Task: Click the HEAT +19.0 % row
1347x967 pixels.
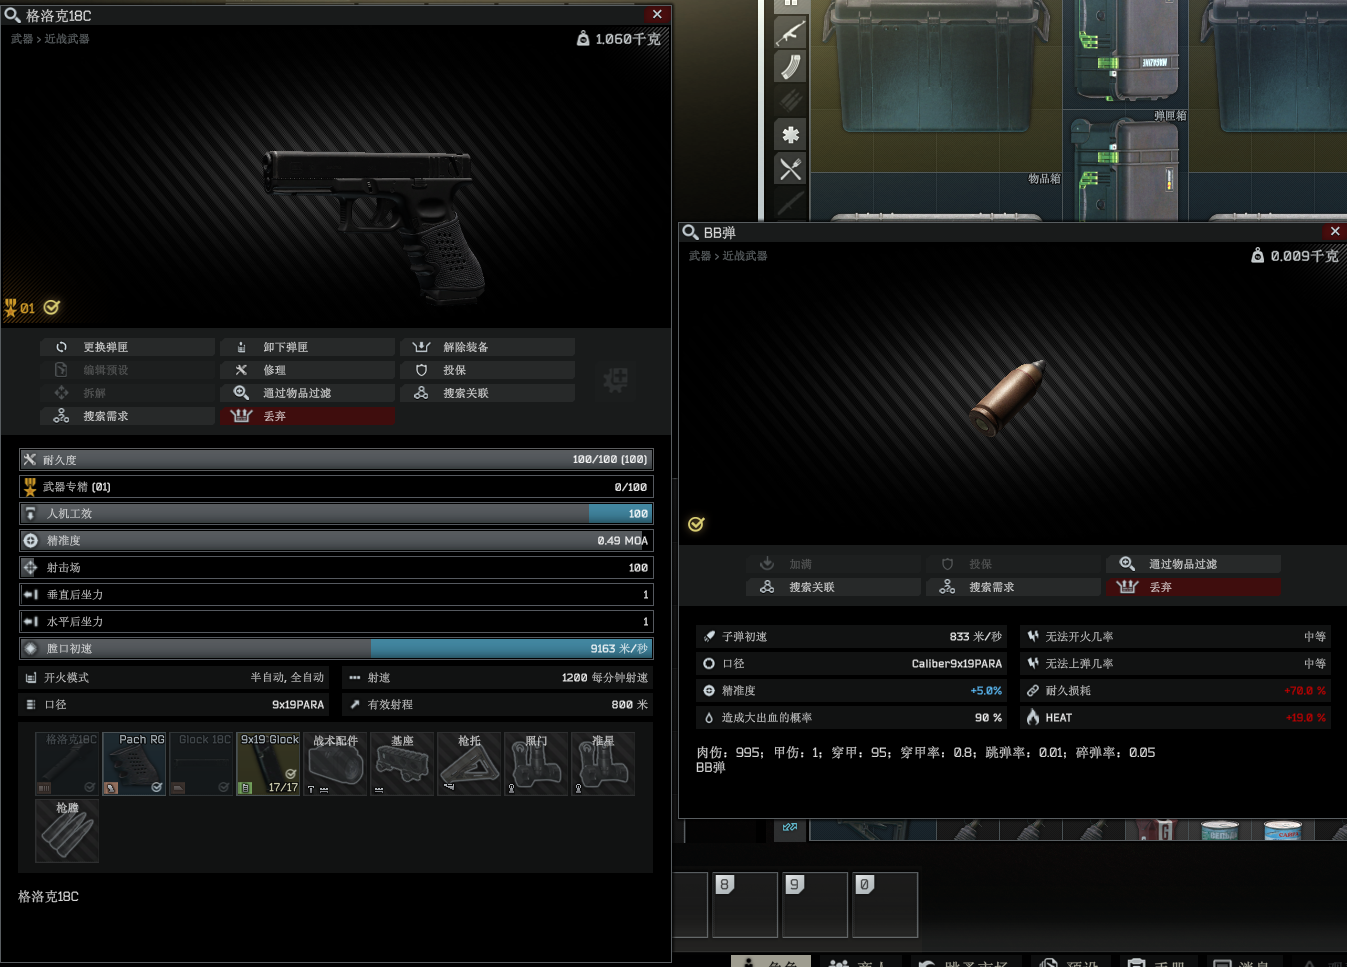Action: 1175,718
